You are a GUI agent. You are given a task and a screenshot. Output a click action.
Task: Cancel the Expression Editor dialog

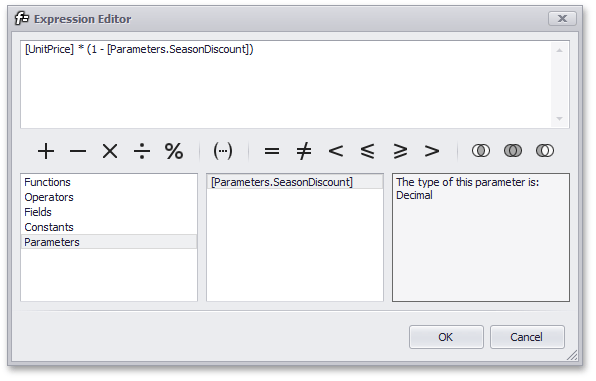[x=527, y=337]
